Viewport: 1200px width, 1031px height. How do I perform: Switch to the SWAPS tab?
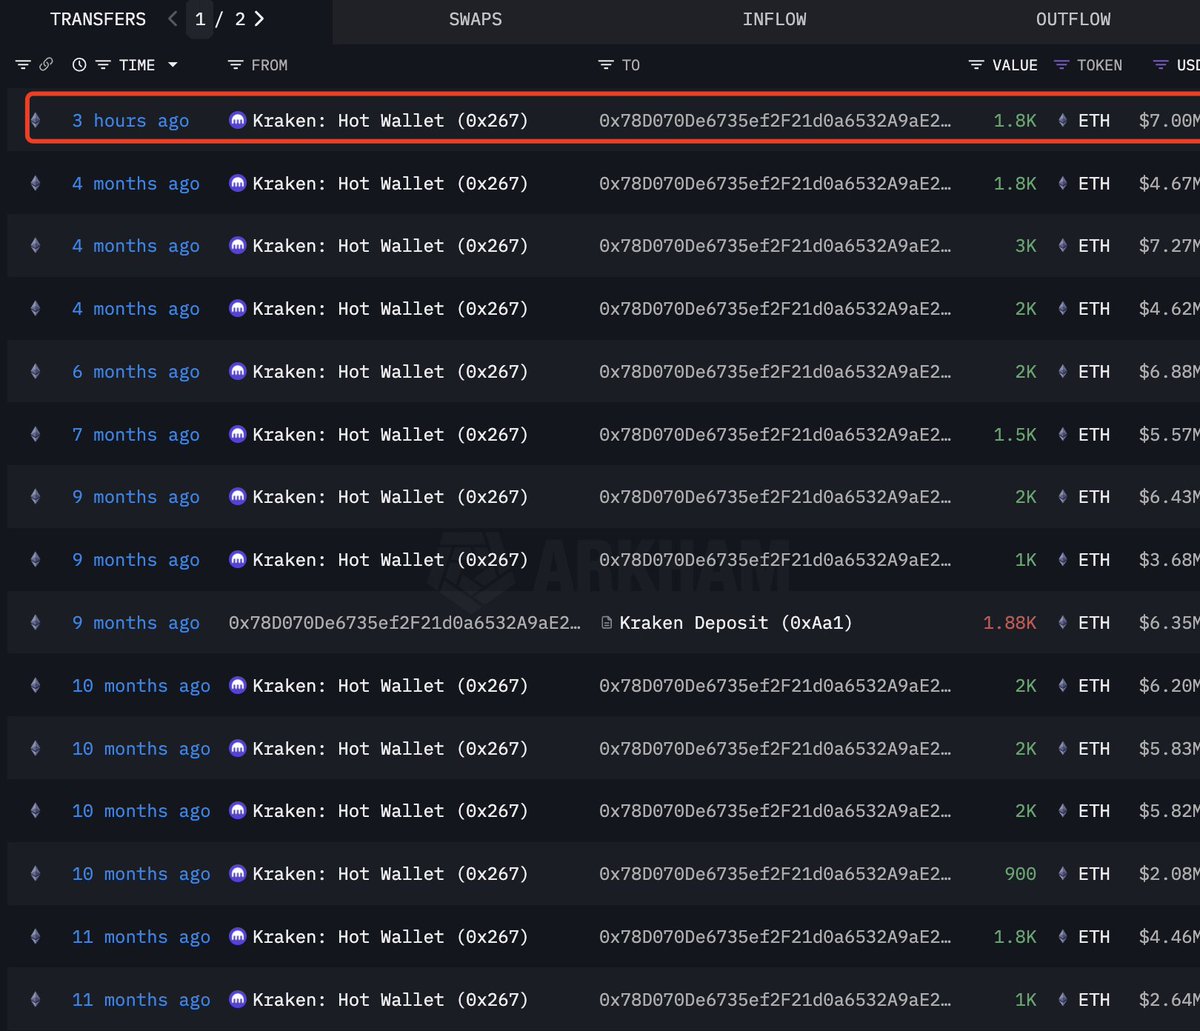(x=475, y=19)
